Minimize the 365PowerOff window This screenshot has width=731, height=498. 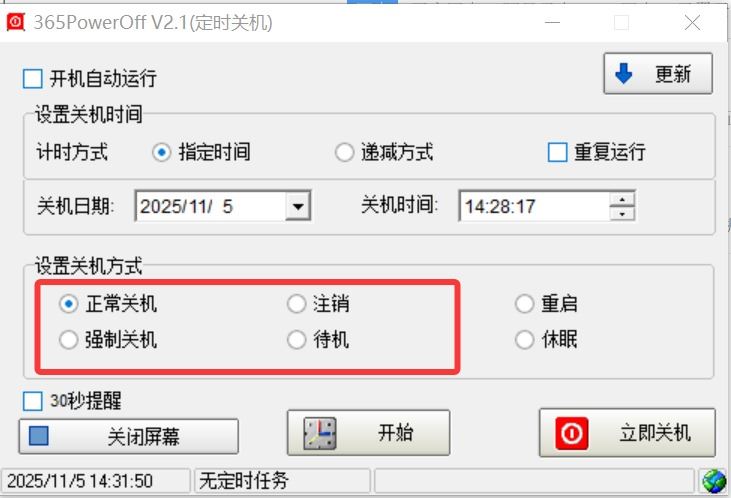552,22
